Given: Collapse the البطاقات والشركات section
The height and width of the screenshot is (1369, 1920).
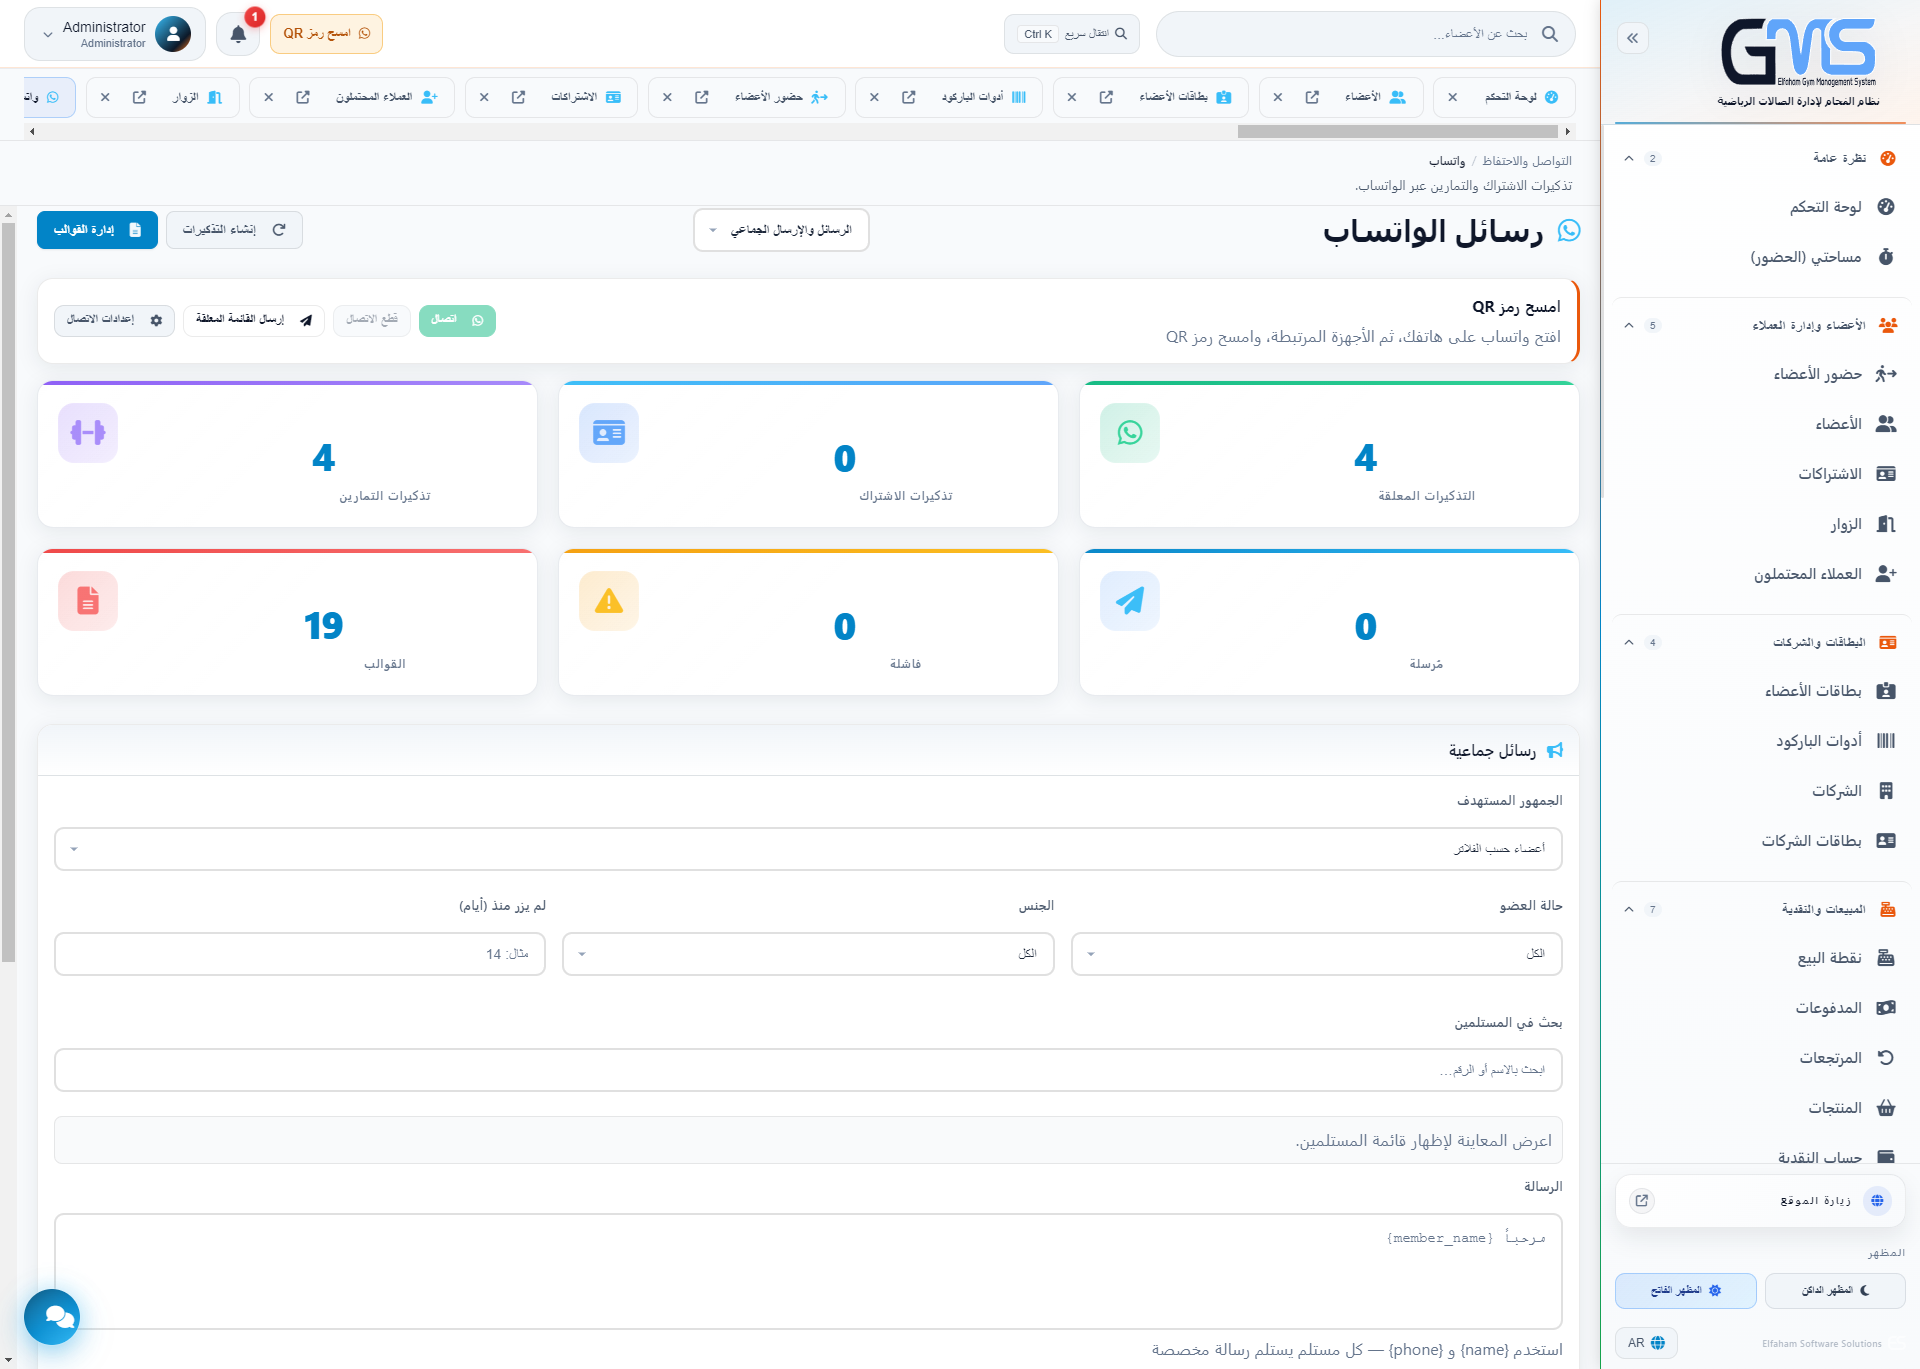Looking at the screenshot, I should [1629, 642].
